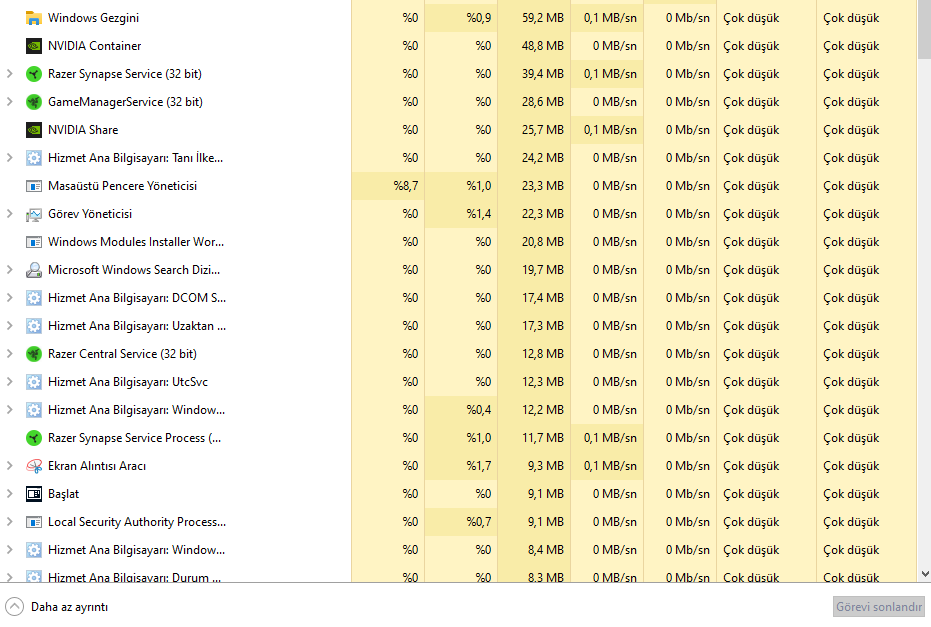Viewport: 931px width, 627px height.
Task: Click the NVIDIA Container process icon
Action: point(34,46)
